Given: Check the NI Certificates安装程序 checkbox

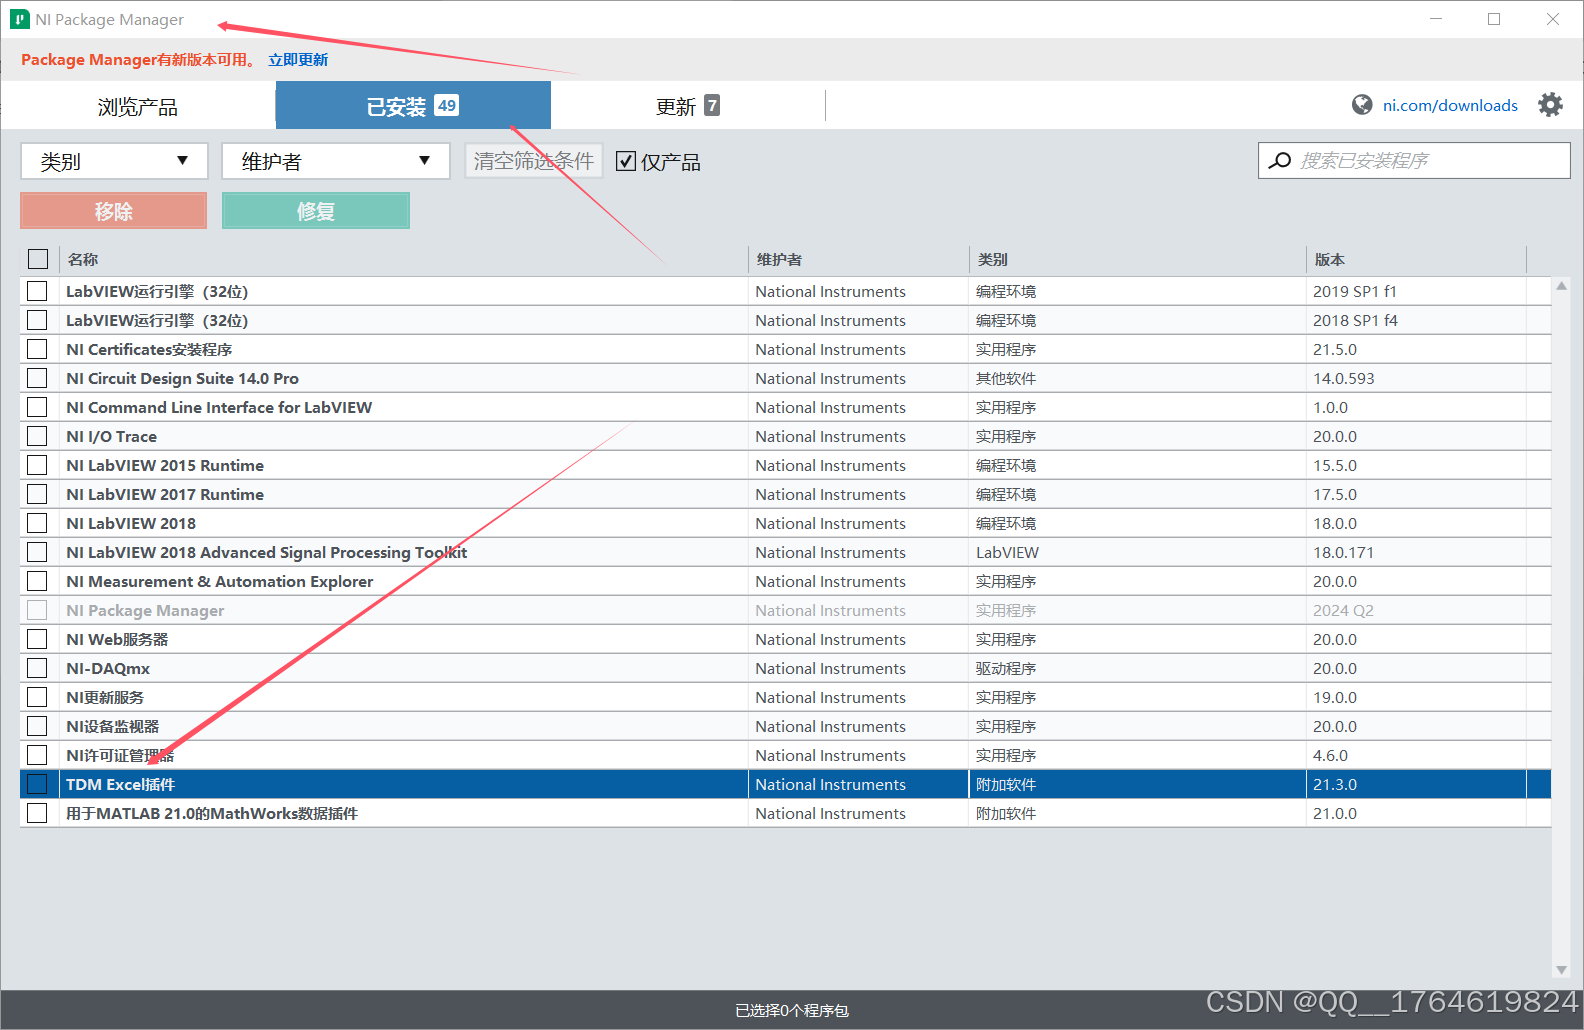Looking at the screenshot, I should 37,349.
